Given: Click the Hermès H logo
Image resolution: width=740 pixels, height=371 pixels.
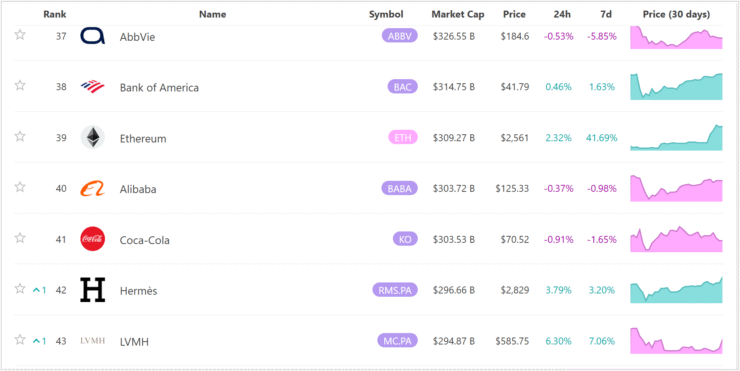Looking at the screenshot, I should [93, 290].
